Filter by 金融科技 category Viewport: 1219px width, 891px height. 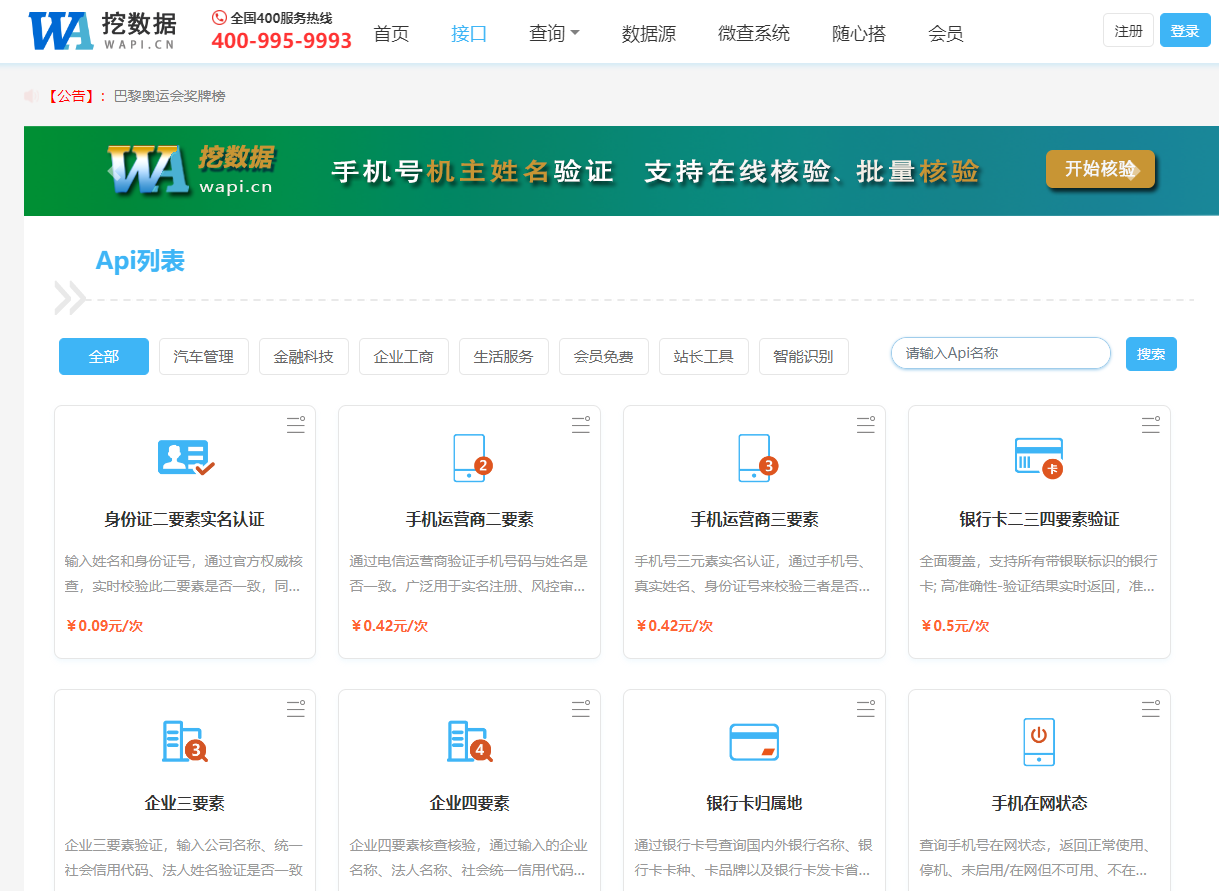pyautogui.click(x=304, y=356)
